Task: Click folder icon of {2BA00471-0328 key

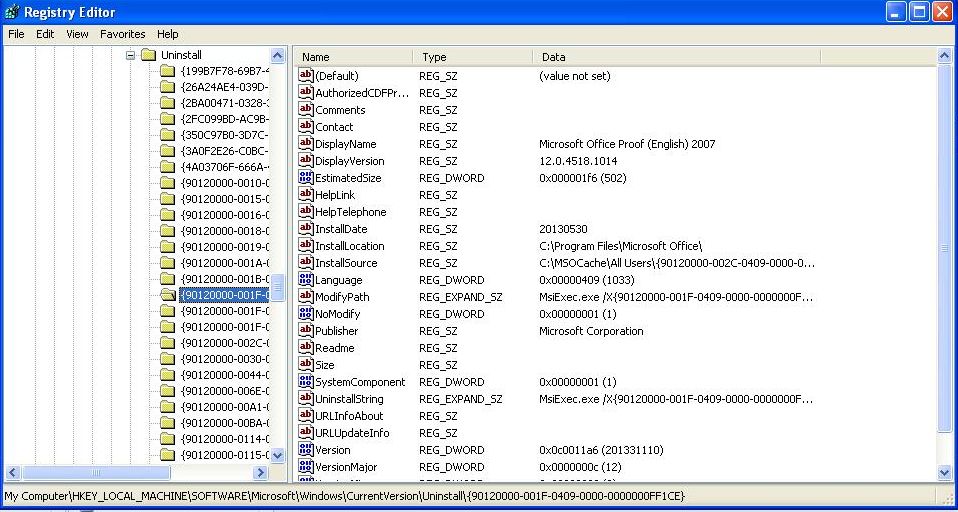Action: point(167,103)
